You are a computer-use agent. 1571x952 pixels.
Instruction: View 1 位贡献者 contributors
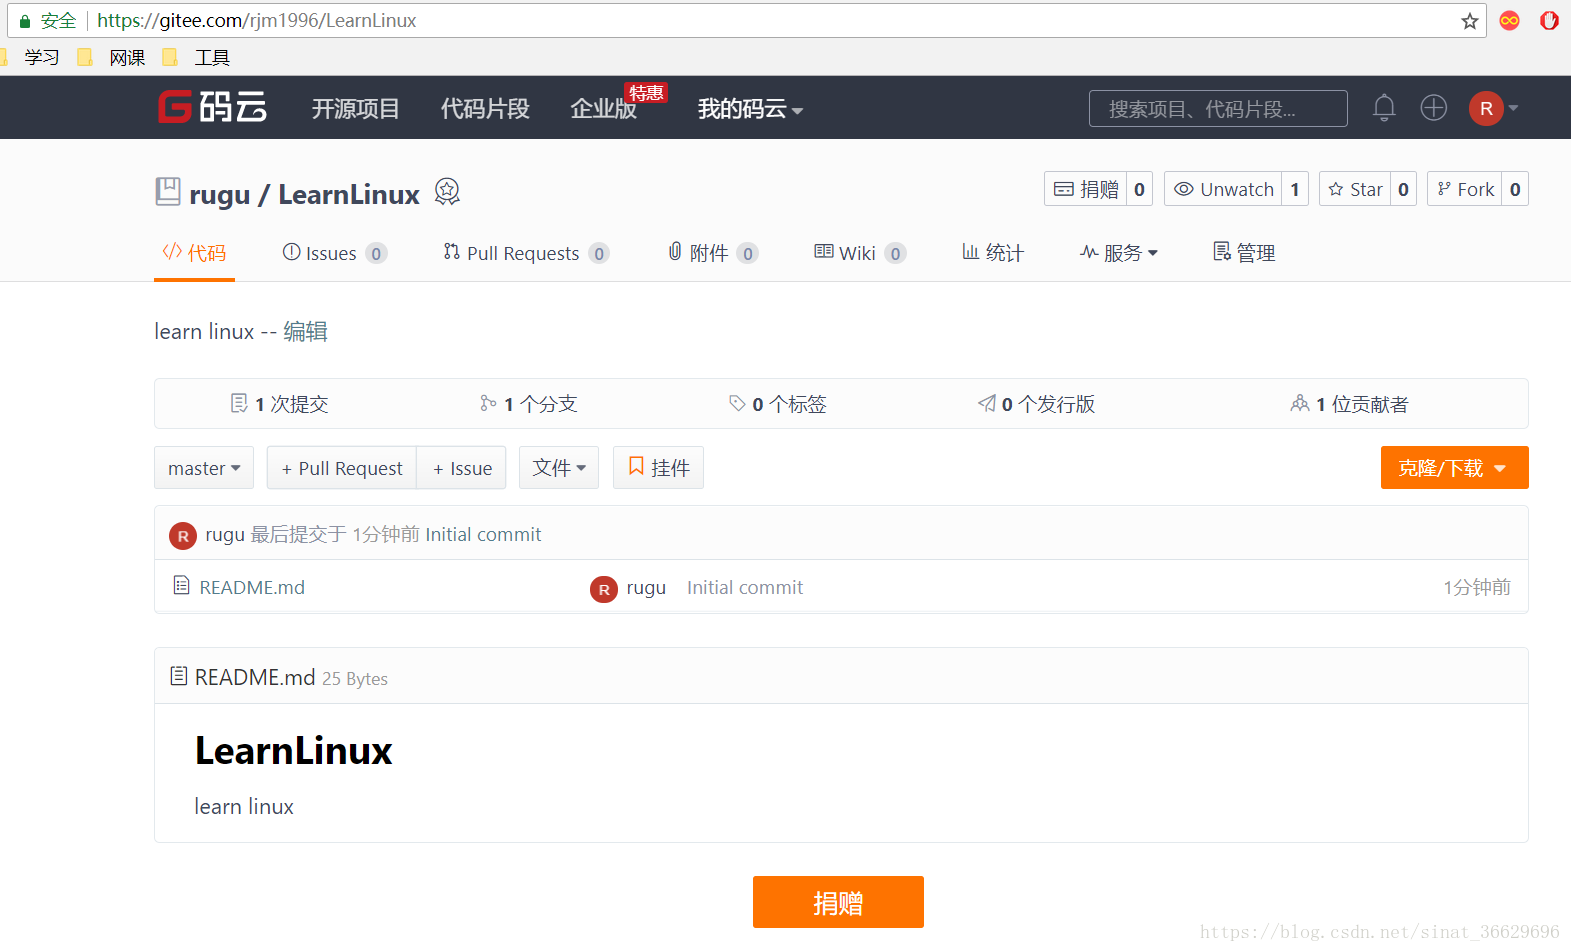1349,404
